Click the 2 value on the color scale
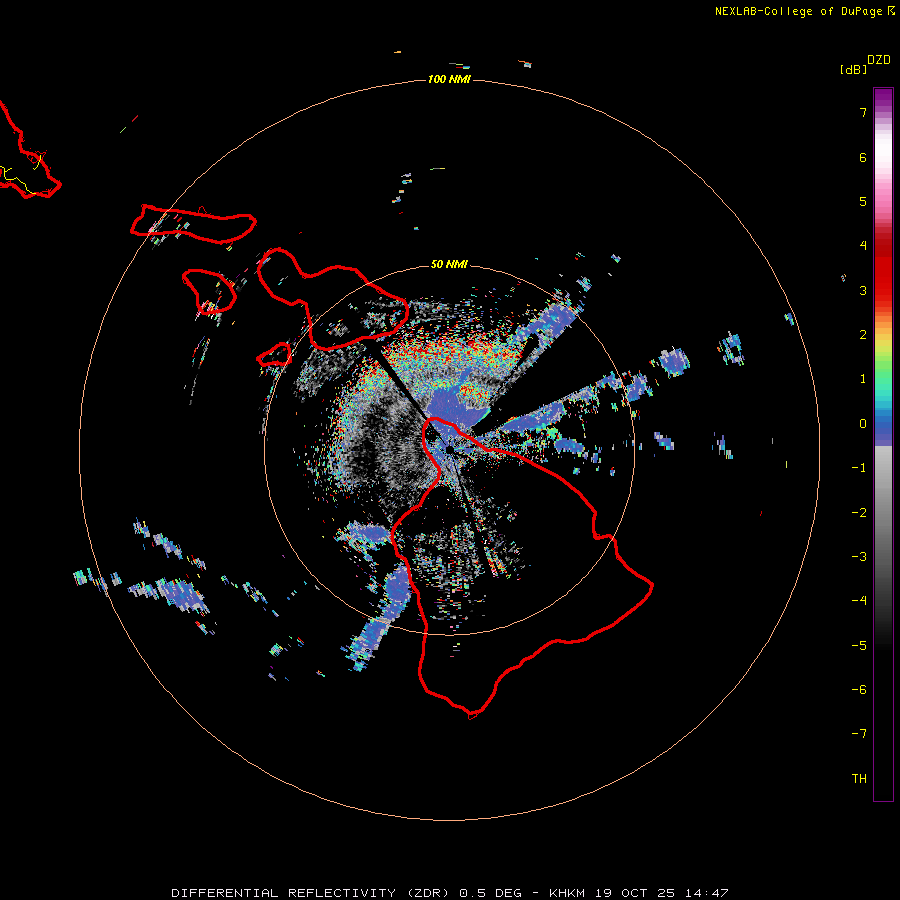 pos(863,335)
